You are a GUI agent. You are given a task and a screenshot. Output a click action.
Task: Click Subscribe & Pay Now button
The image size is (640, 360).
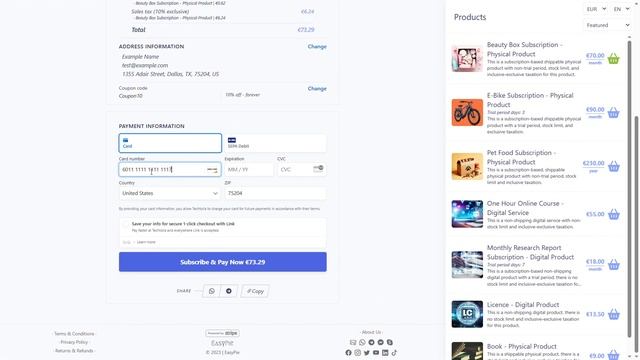[222, 262]
